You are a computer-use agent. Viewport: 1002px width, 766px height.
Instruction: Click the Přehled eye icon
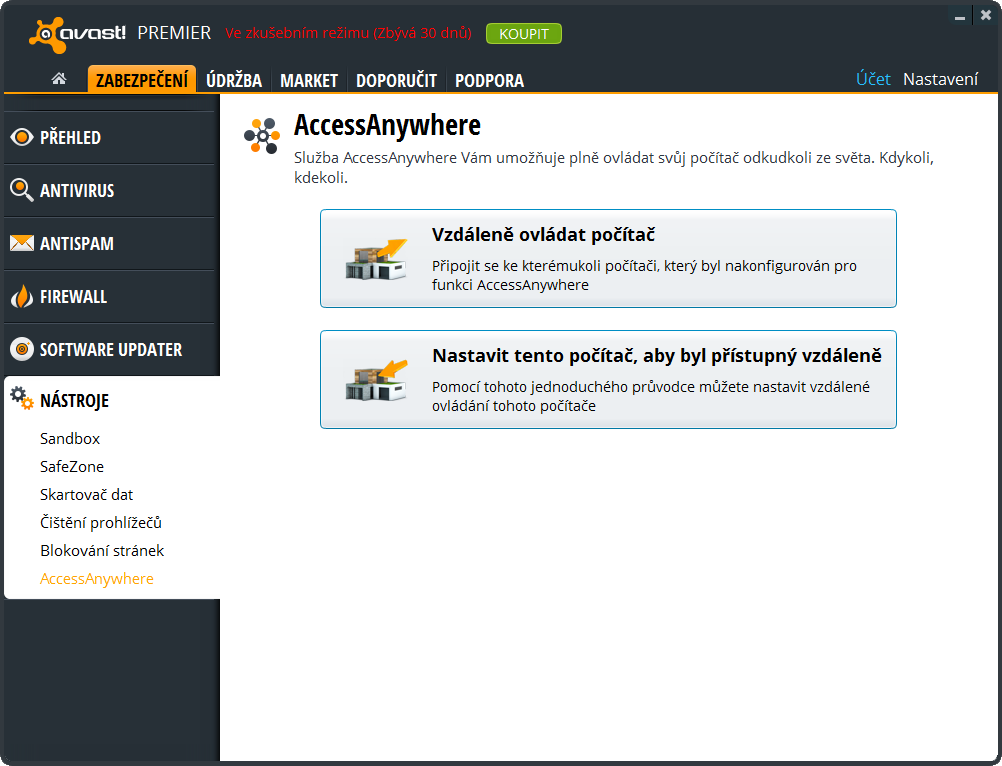[22, 137]
